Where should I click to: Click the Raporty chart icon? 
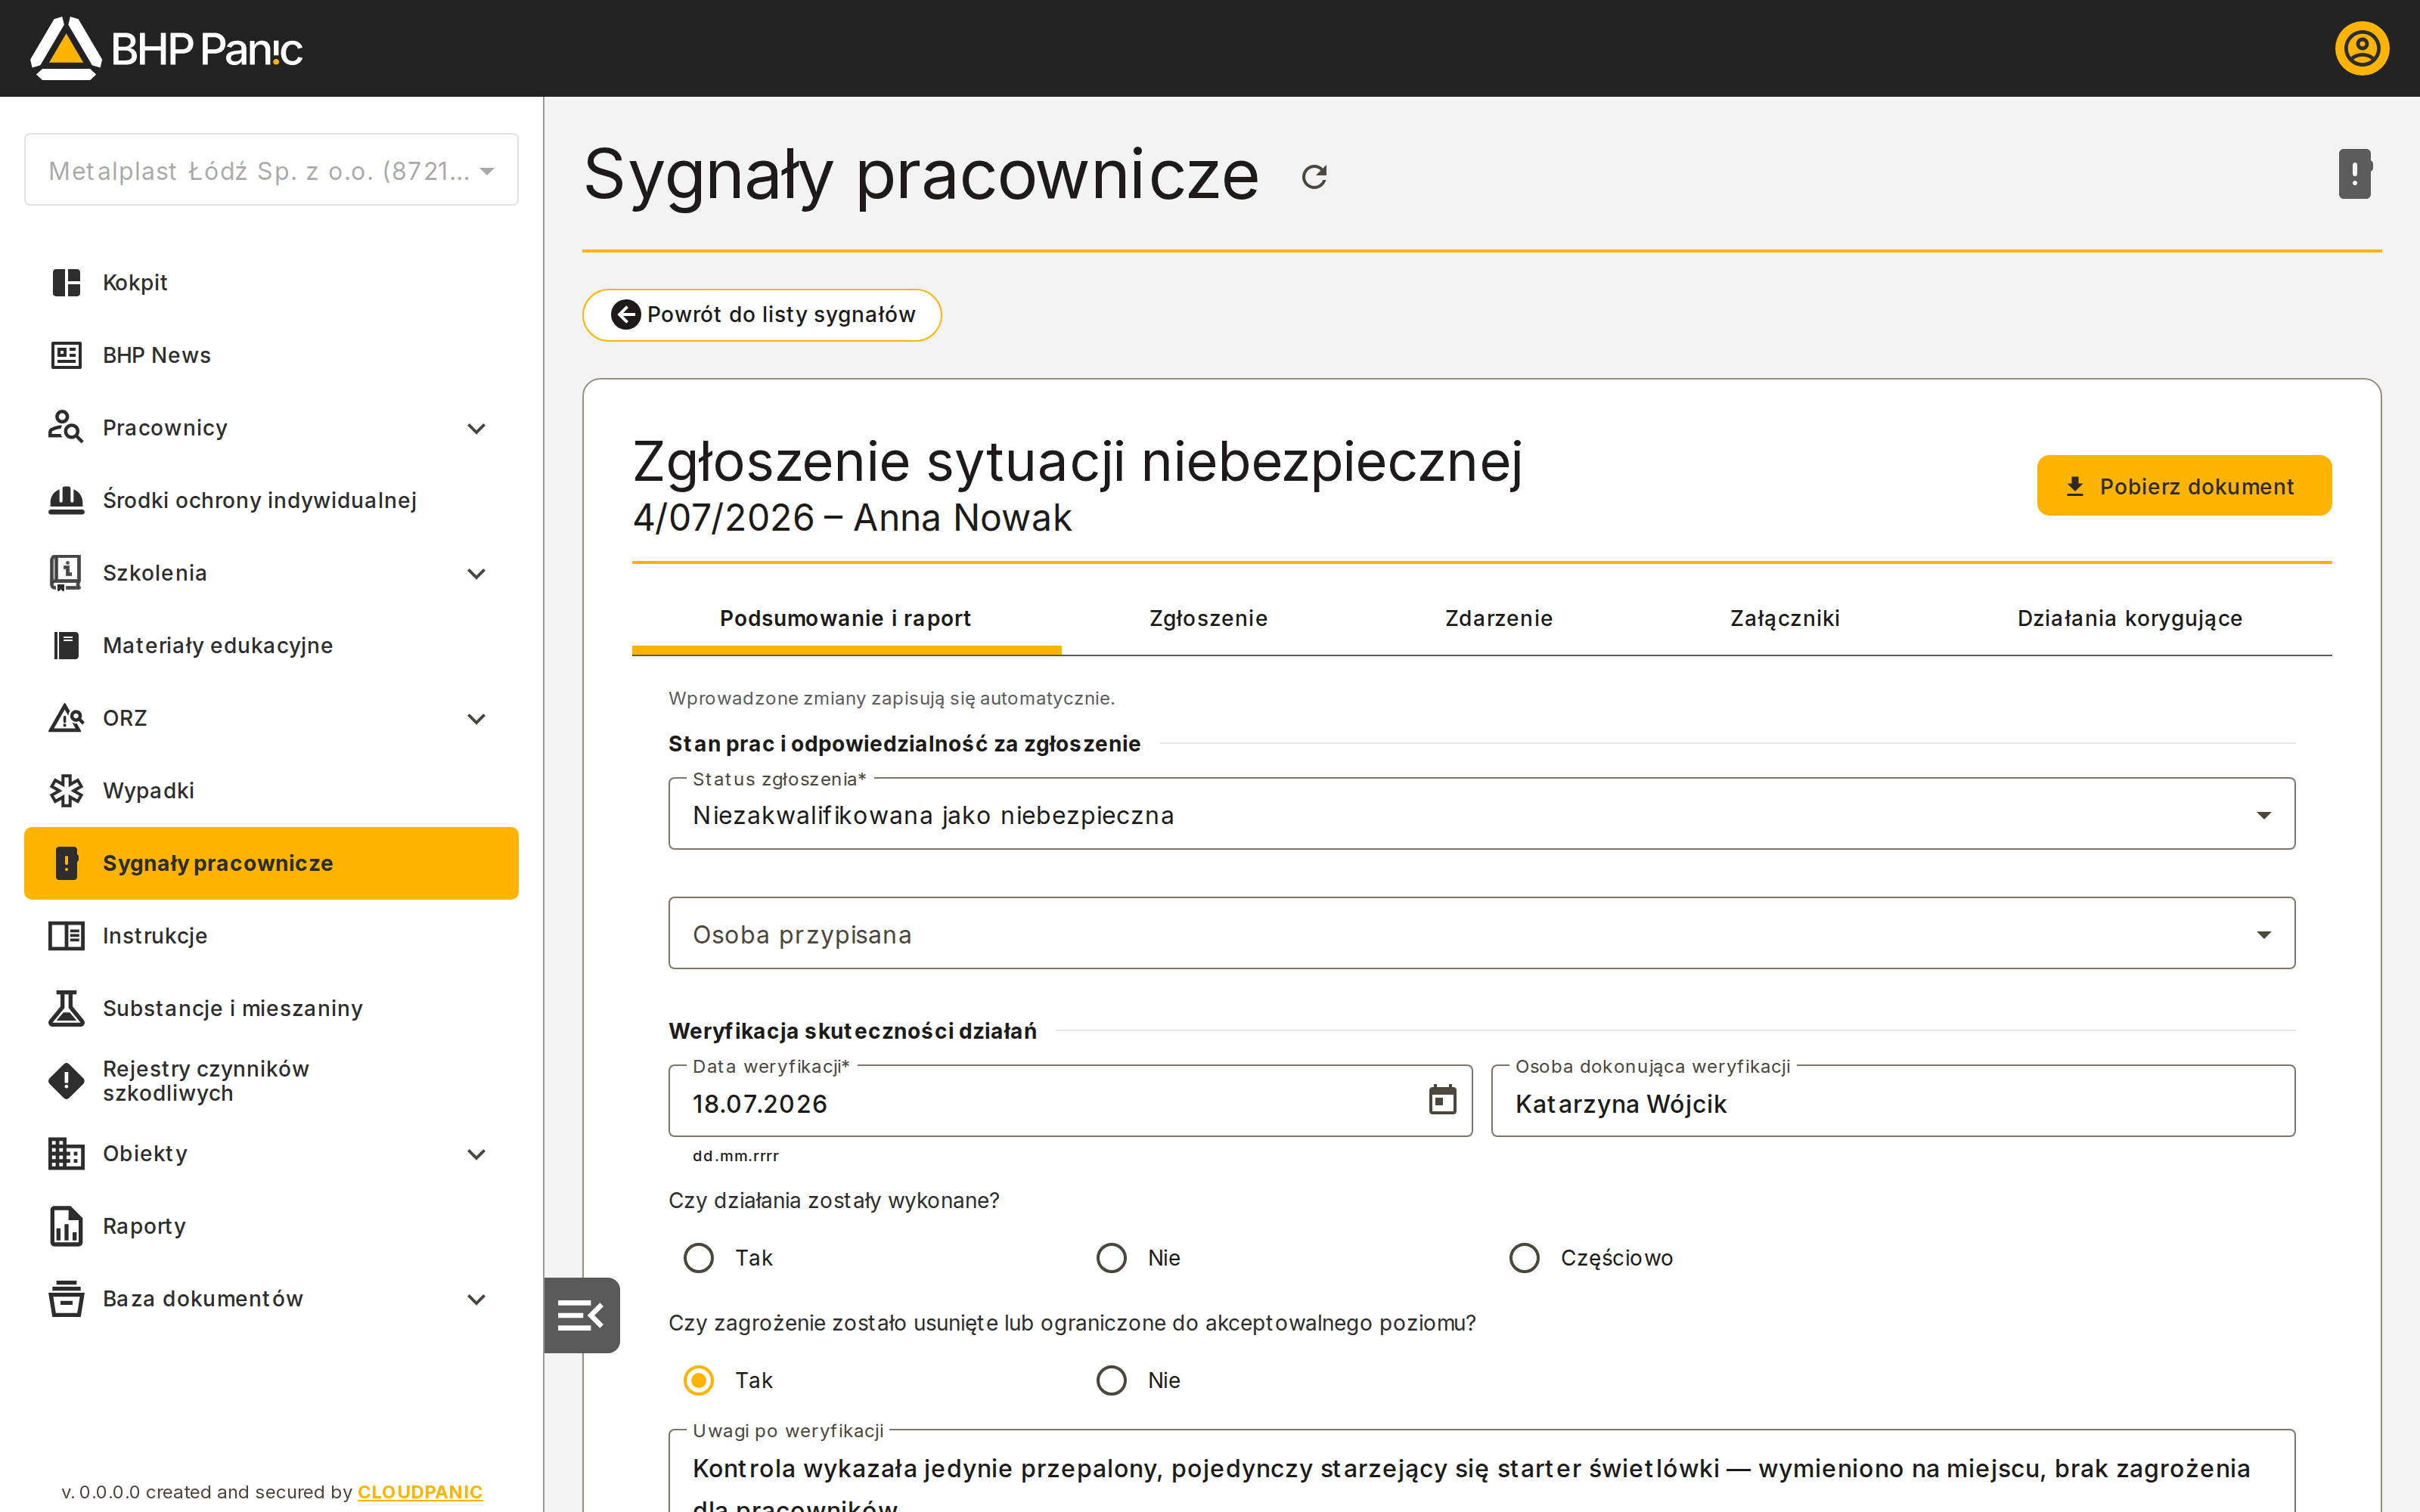pos(66,1226)
